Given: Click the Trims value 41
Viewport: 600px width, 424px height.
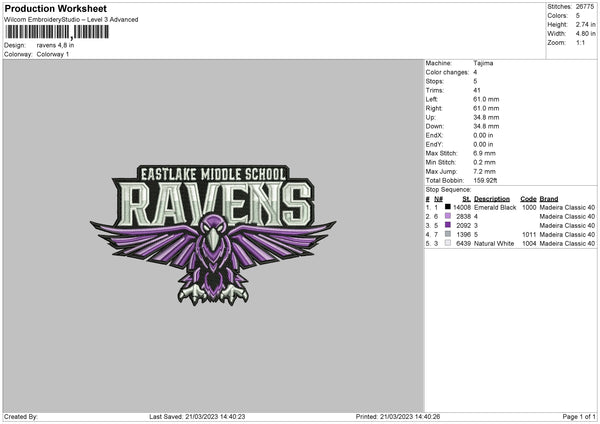Looking at the screenshot, I should (477, 90).
